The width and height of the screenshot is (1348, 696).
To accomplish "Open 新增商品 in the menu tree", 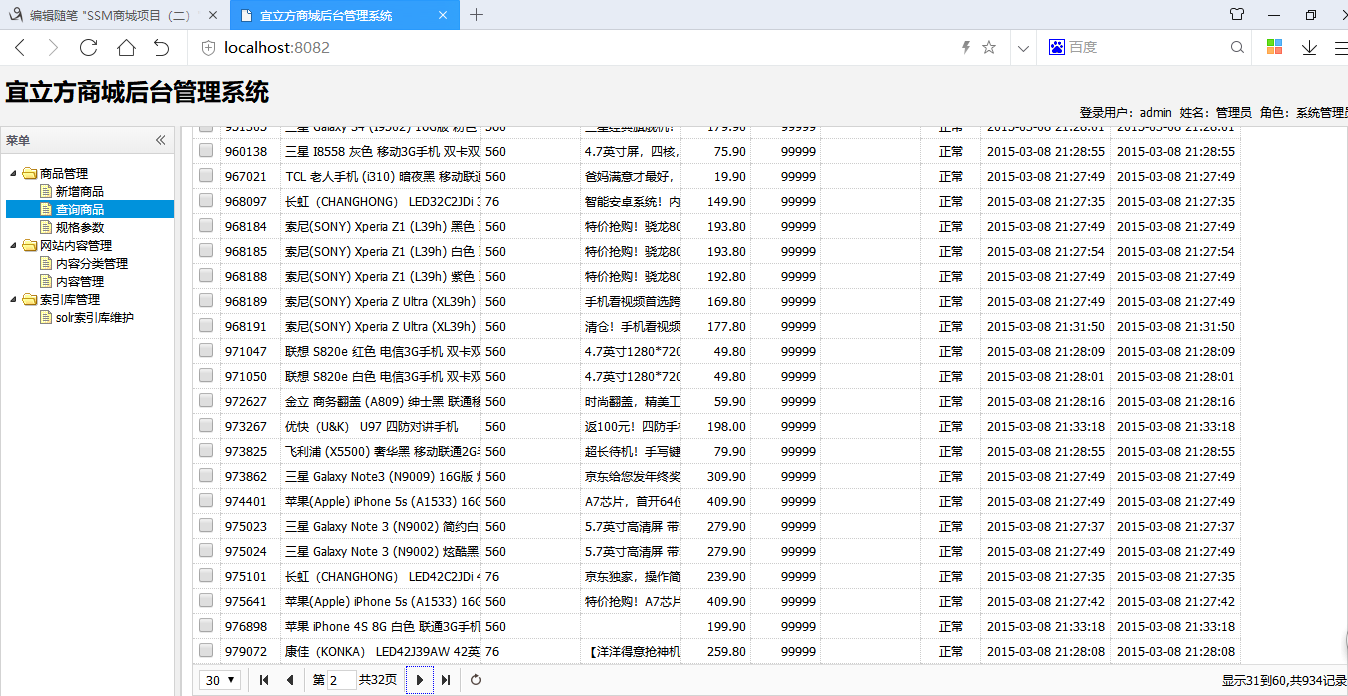I will point(80,191).
